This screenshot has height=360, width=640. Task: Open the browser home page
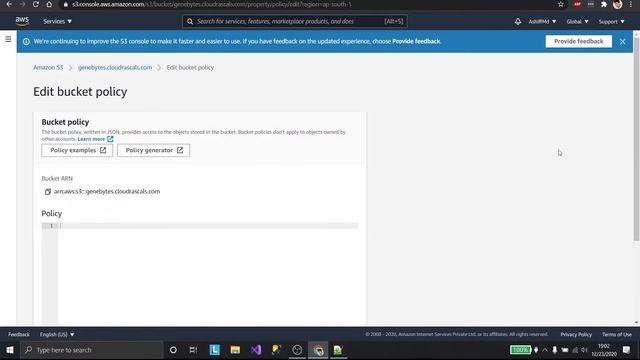(x=49, y=4)
